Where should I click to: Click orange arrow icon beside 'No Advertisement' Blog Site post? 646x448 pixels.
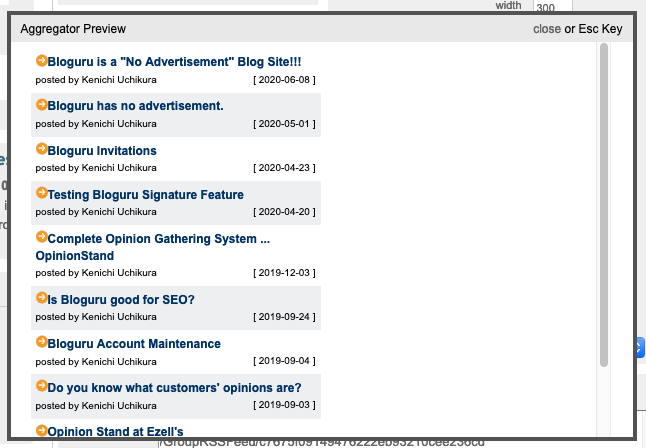pos(42,61)
